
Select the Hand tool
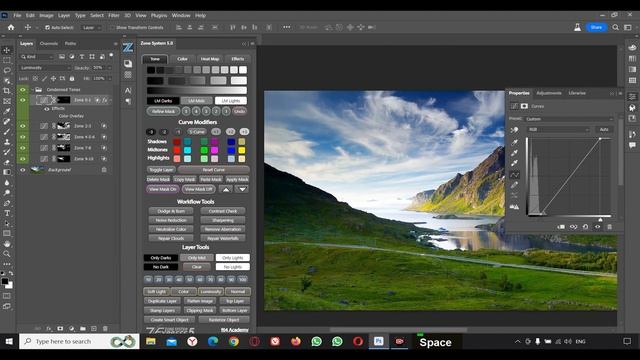coord(7,244)
